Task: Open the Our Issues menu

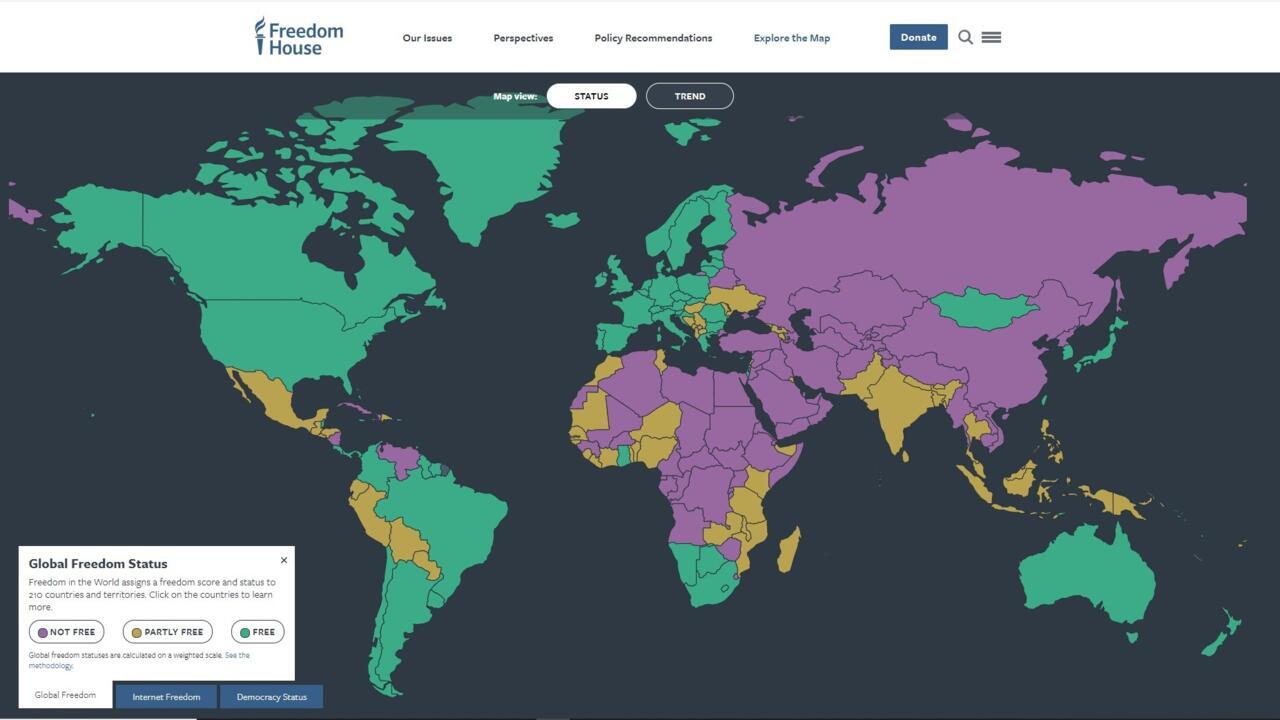Action: pos(427,38)
